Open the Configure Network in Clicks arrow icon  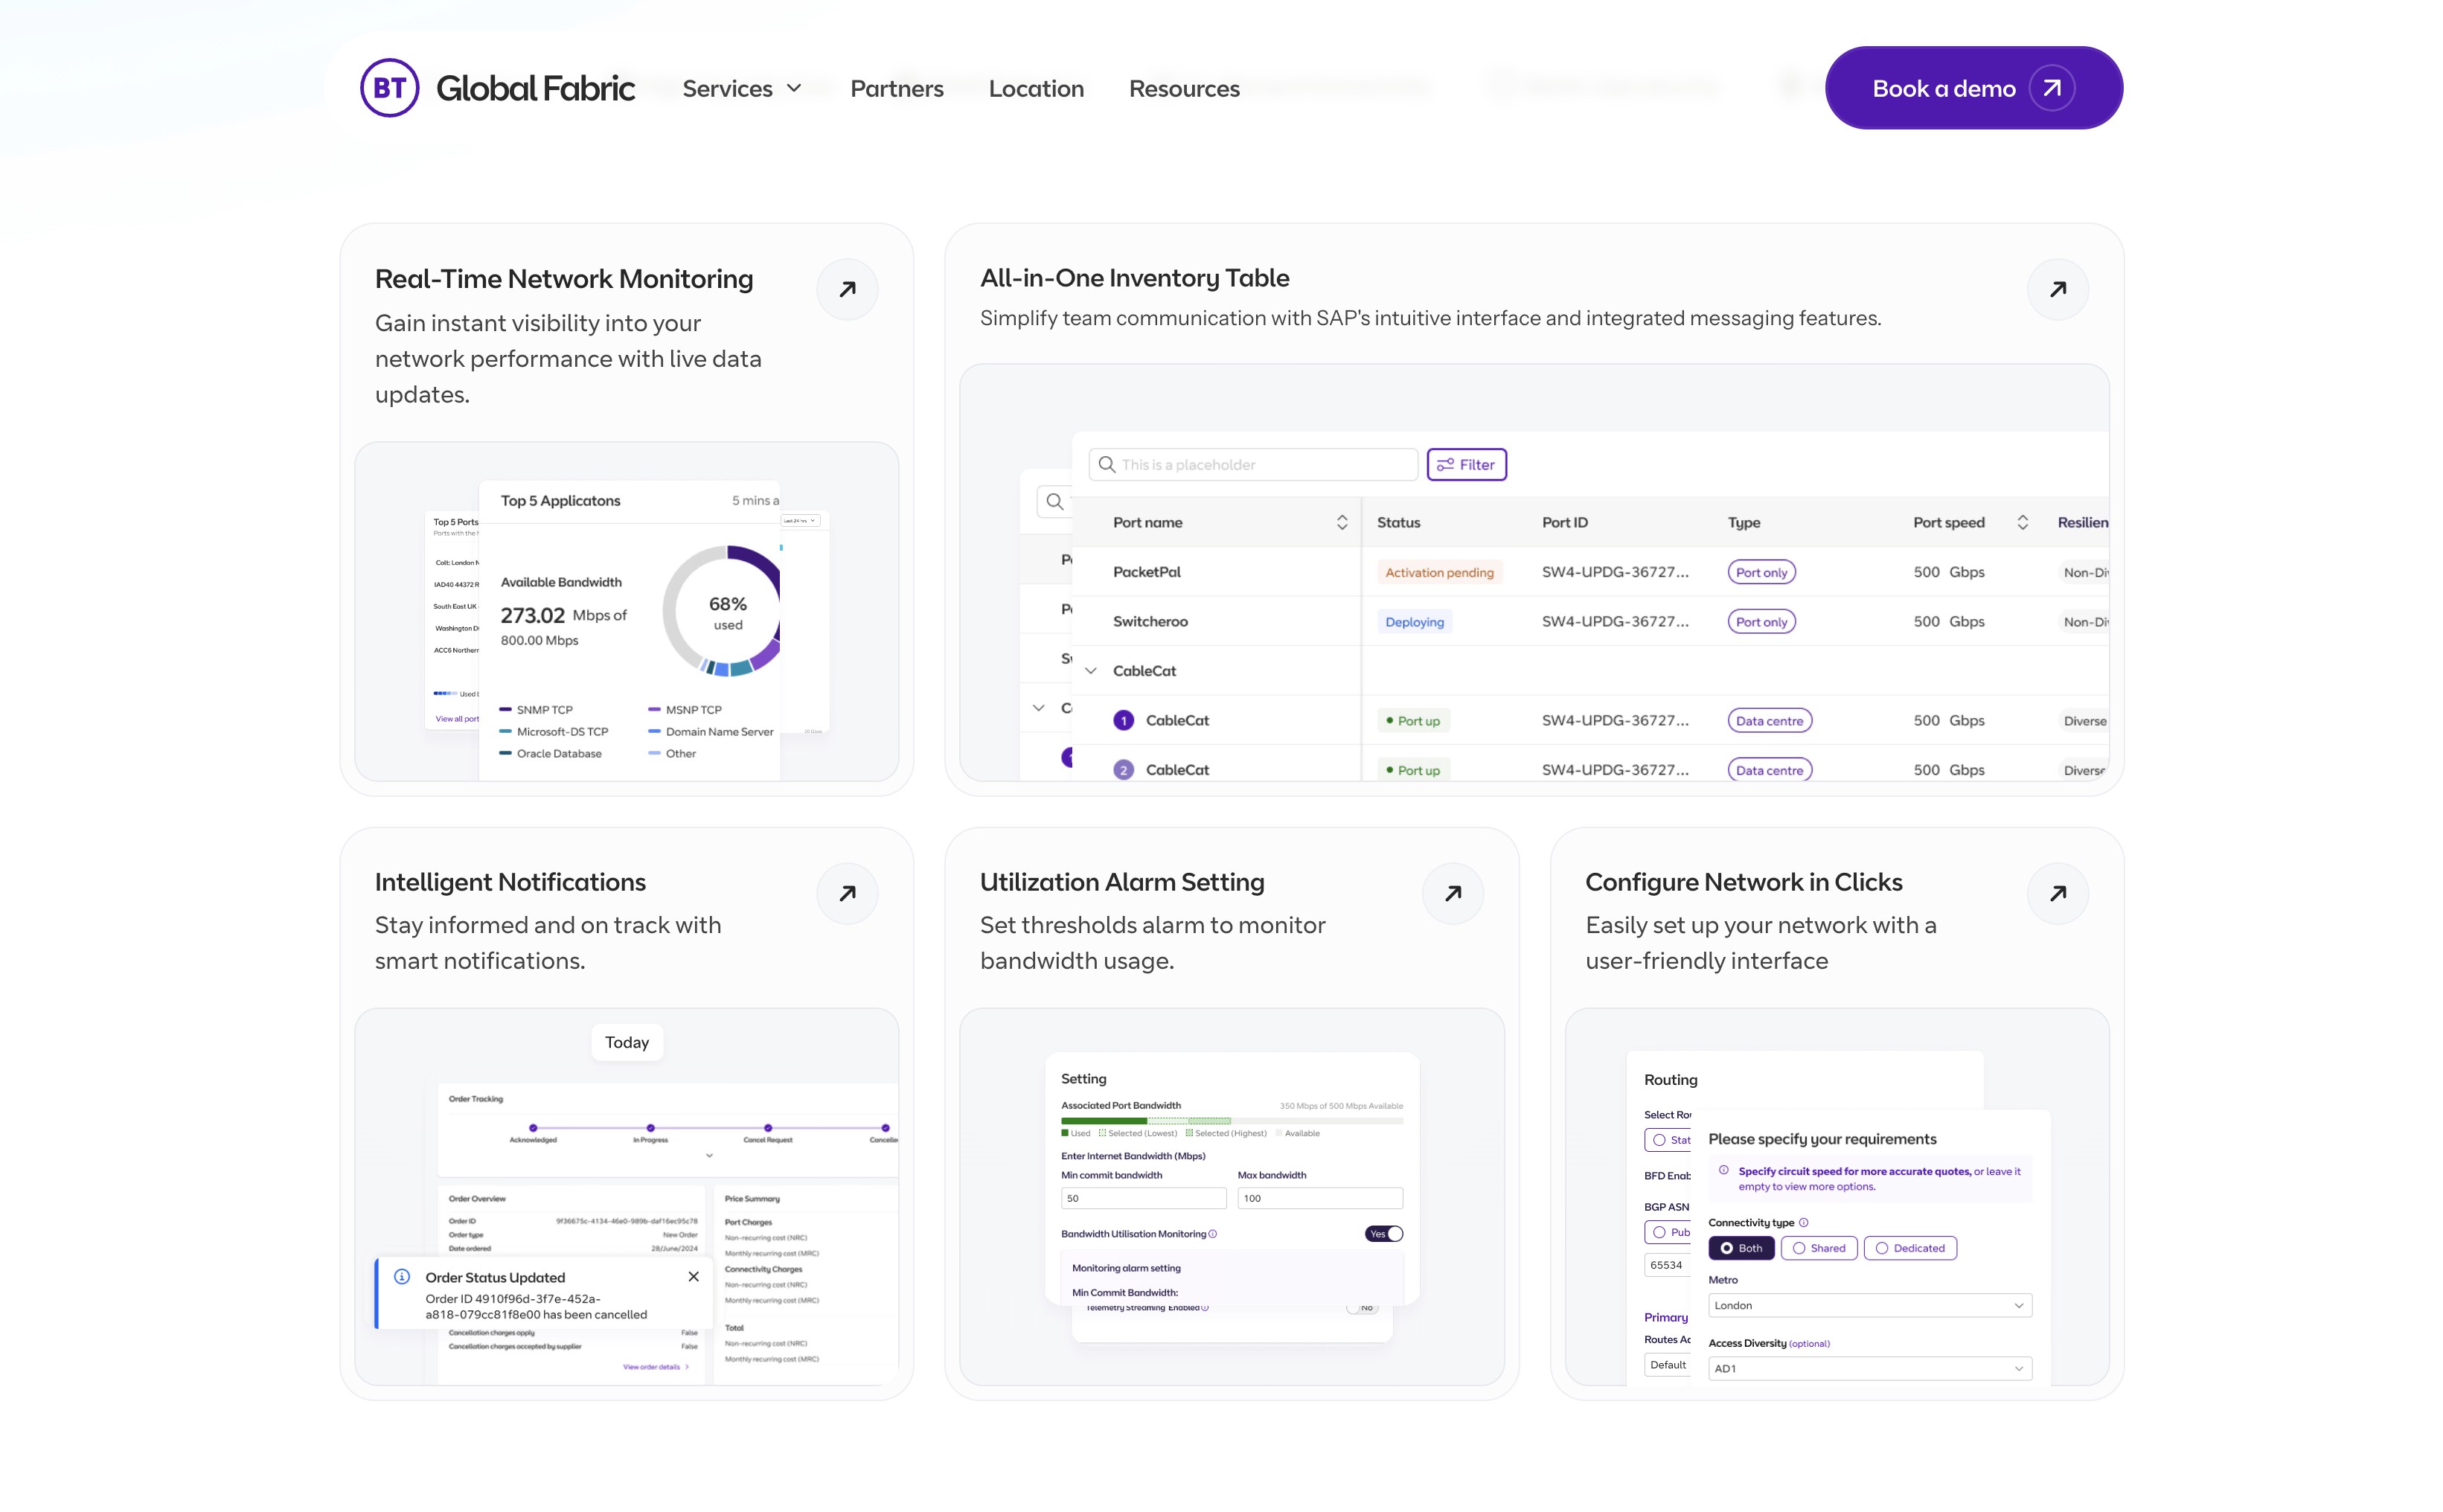point(2057,893)
